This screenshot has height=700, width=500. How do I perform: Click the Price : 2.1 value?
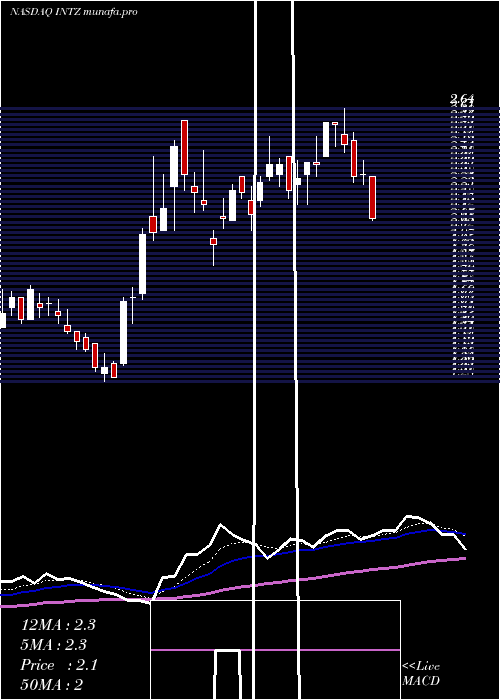click(x=59, y=665)
